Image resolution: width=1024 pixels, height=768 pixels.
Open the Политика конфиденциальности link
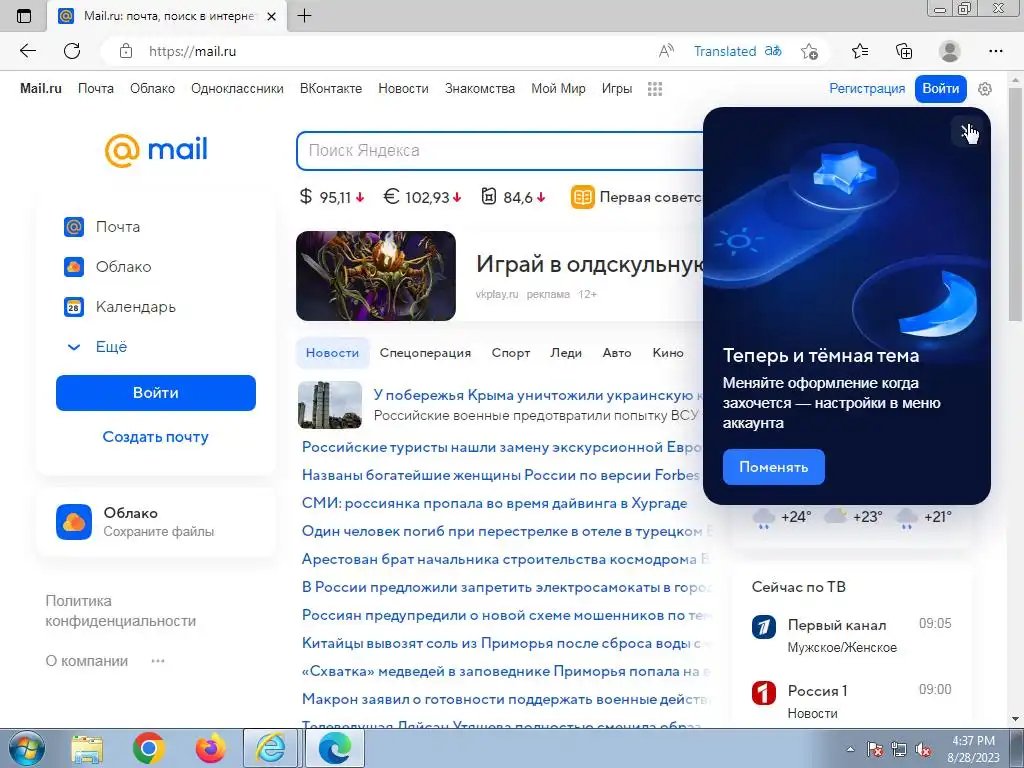point(121,611)
